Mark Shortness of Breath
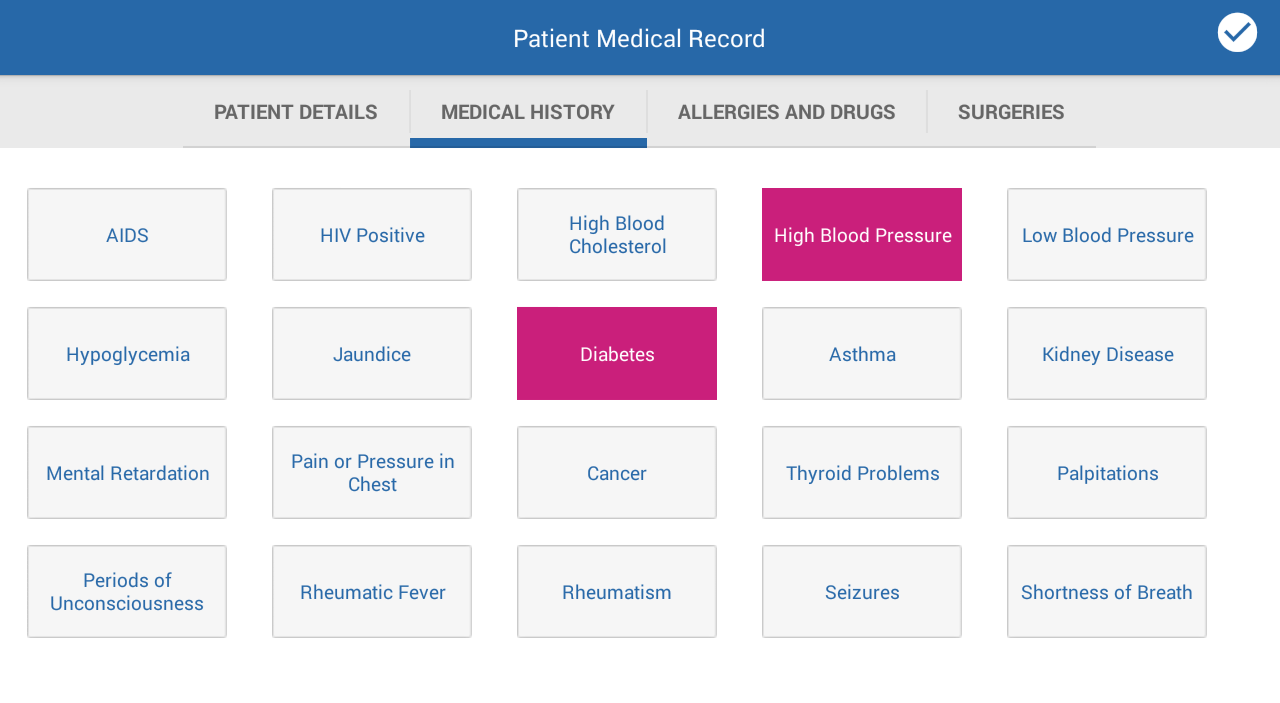Image resolution: width=1280 pixels, height=703 pixels. click(x=1107, y=592)
